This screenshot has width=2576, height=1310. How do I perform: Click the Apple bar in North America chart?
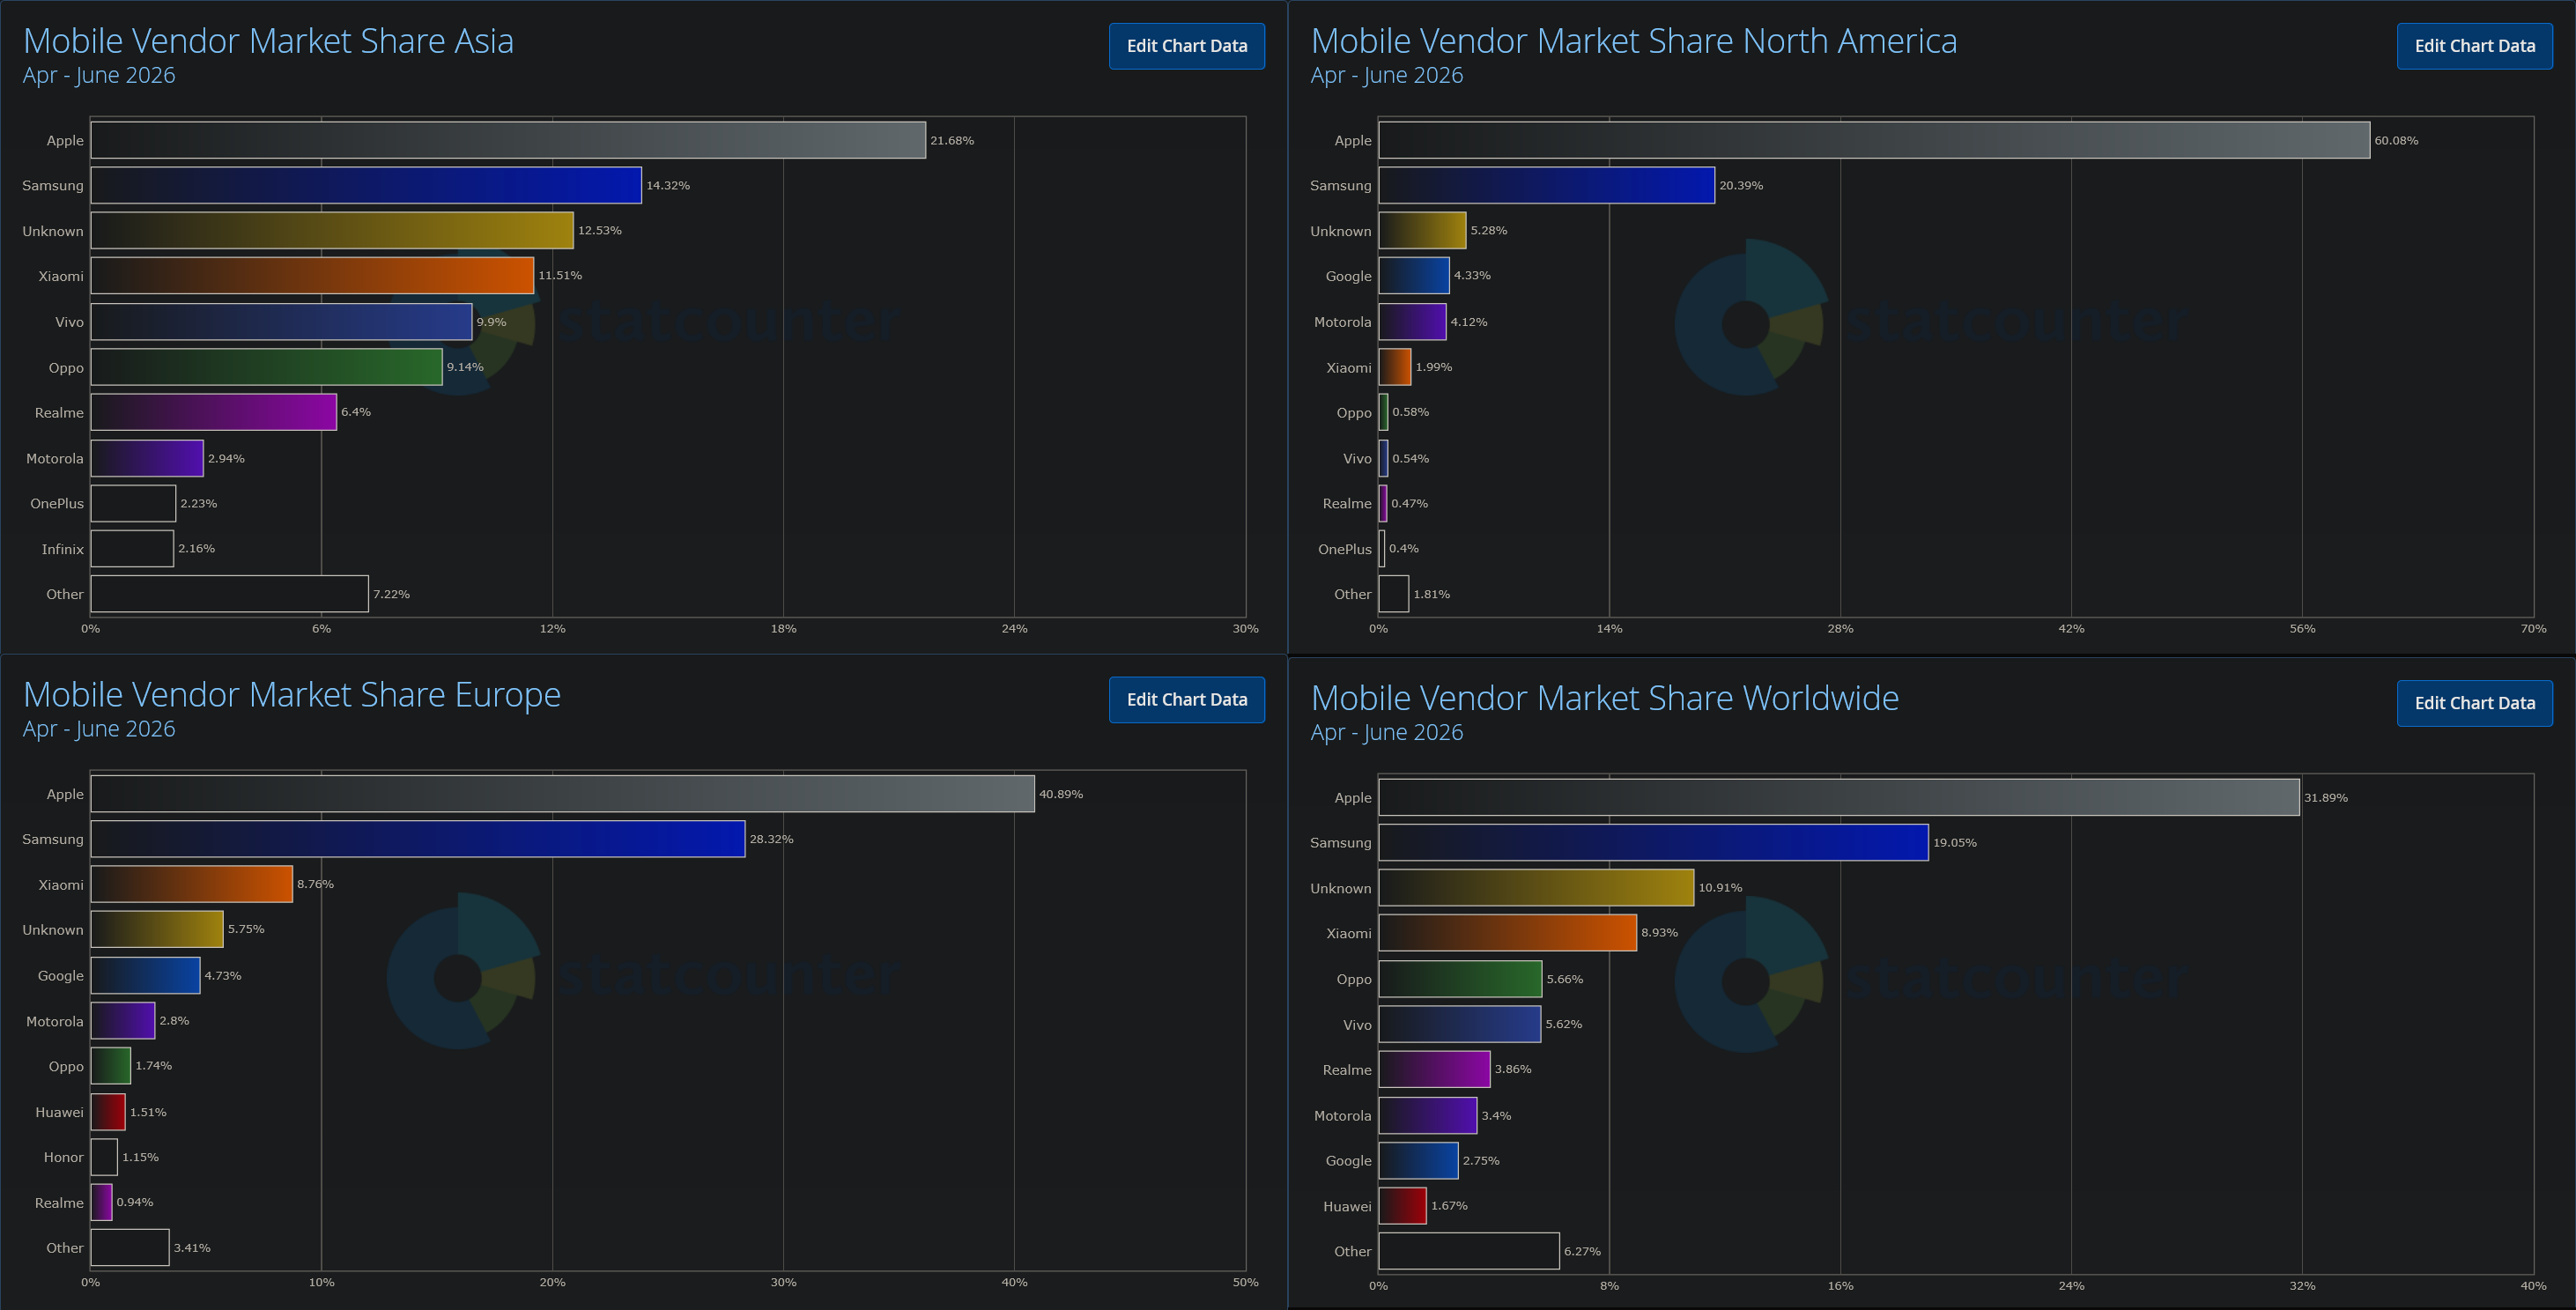(1874, 140)
